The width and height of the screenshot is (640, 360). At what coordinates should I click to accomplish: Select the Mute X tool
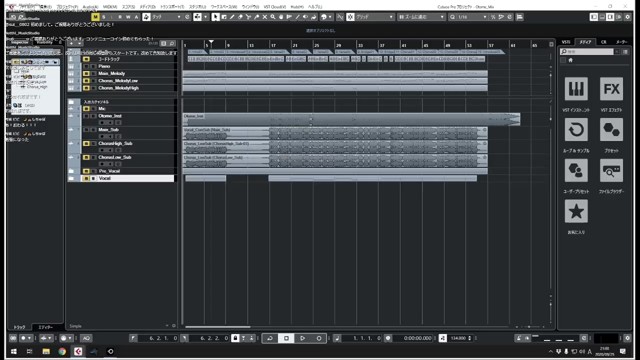(x=264, y=17)
